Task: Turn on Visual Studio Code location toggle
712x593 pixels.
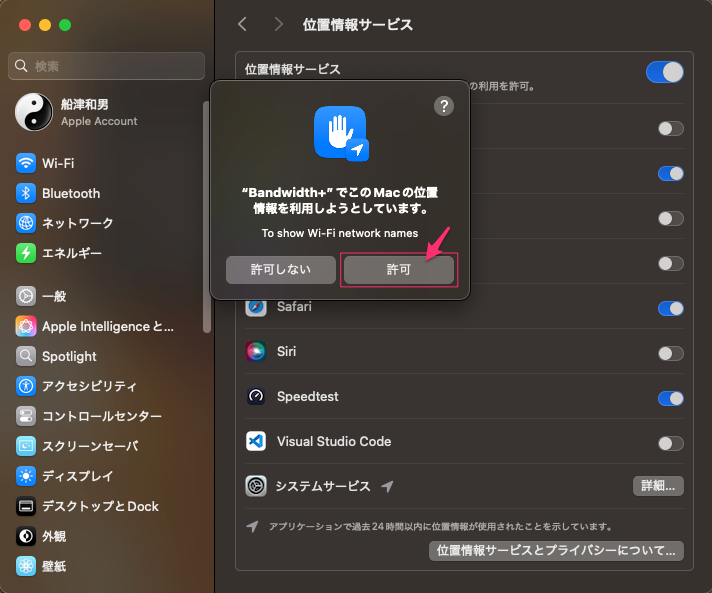Action: coord(670,443)
